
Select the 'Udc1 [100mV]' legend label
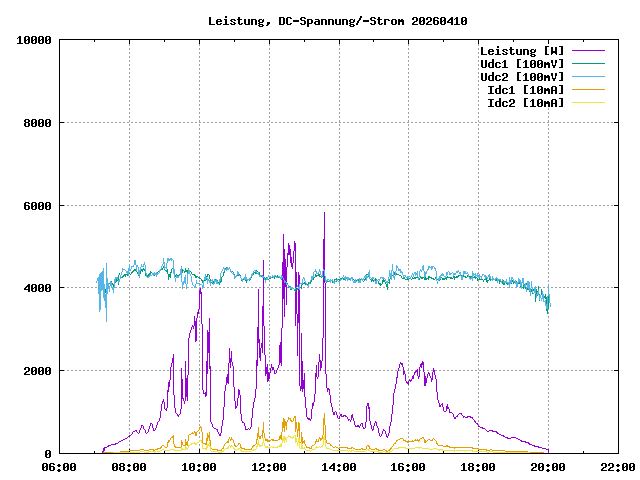521,64
